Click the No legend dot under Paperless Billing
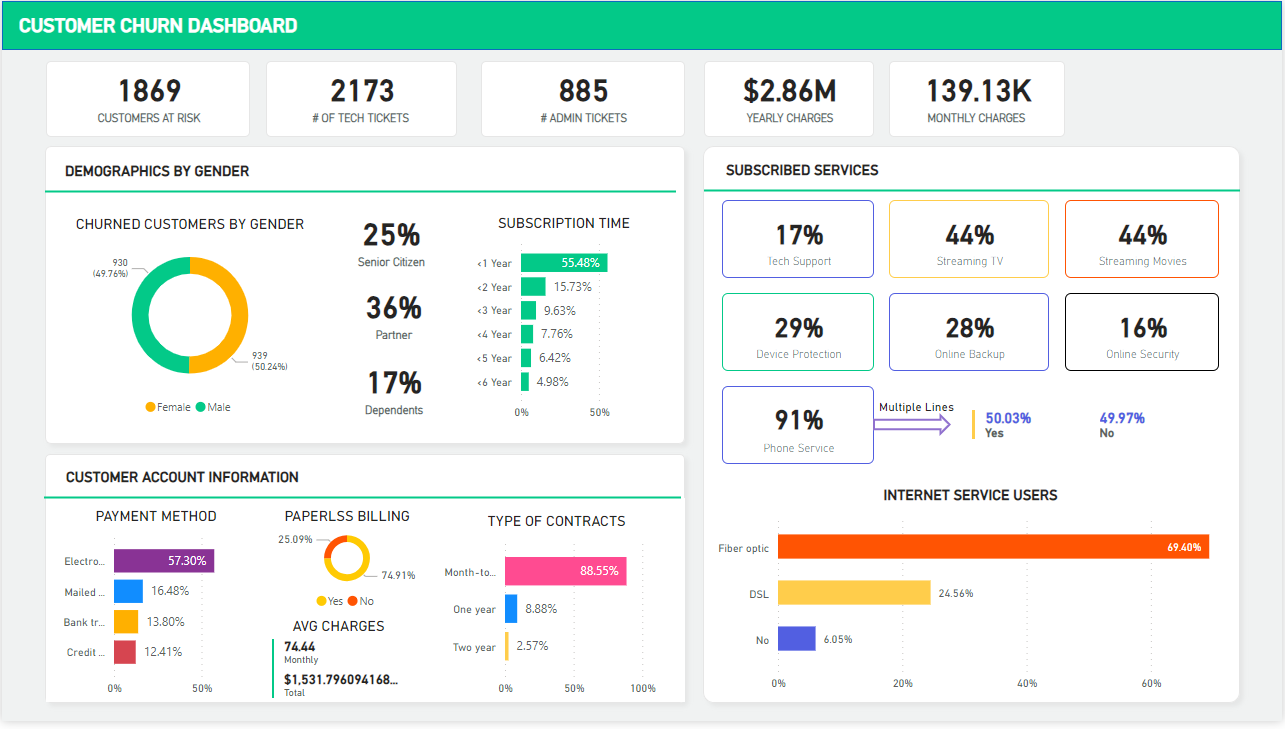Screen dimensions: 1285x729 point(352,601)
